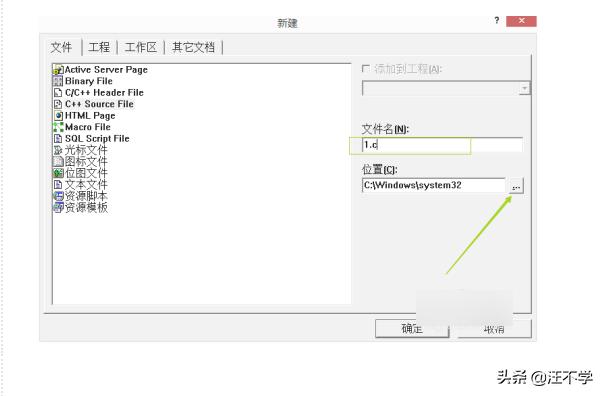Click the 位置 path field
The image size is (604, 396).
pos(434,185)
